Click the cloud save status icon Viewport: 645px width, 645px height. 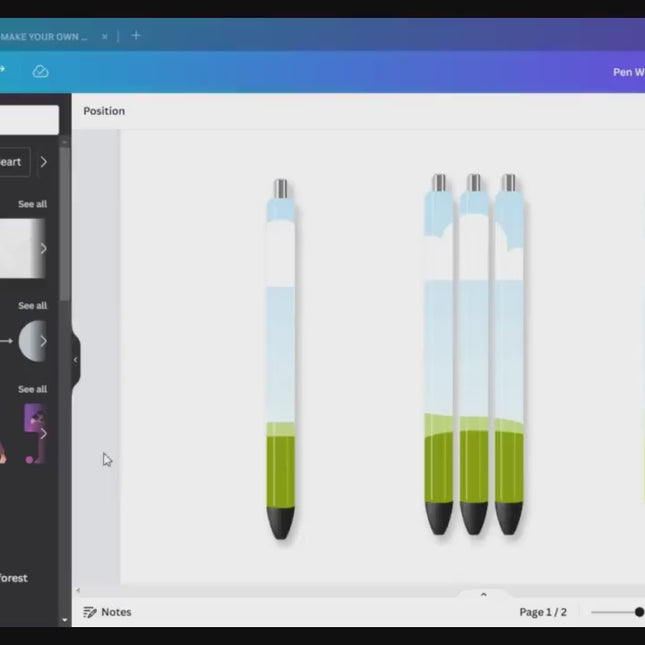click(40, 71)
